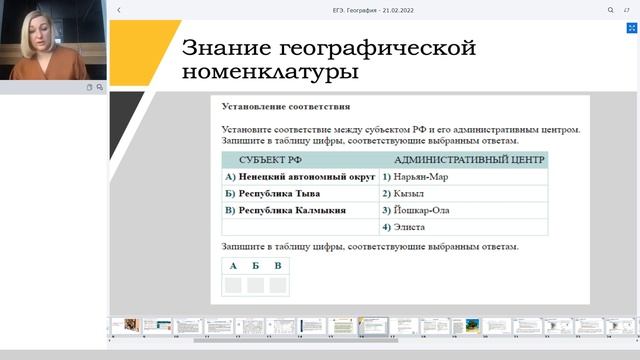Open the slide thumbnail with the brown photo
Viewport: 640px width, 360px height.
(126, 326)
